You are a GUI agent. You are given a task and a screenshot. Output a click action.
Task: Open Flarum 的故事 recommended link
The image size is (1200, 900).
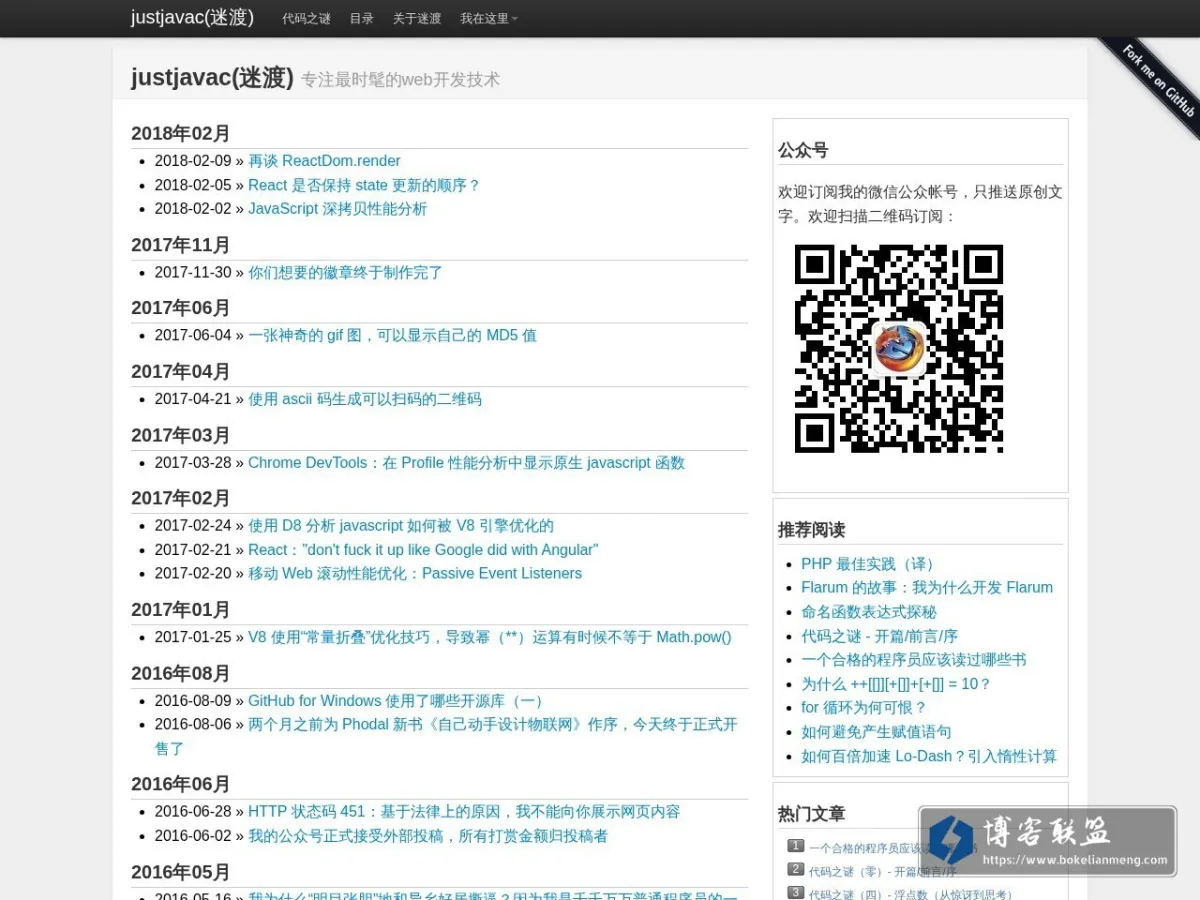(927, 588)
